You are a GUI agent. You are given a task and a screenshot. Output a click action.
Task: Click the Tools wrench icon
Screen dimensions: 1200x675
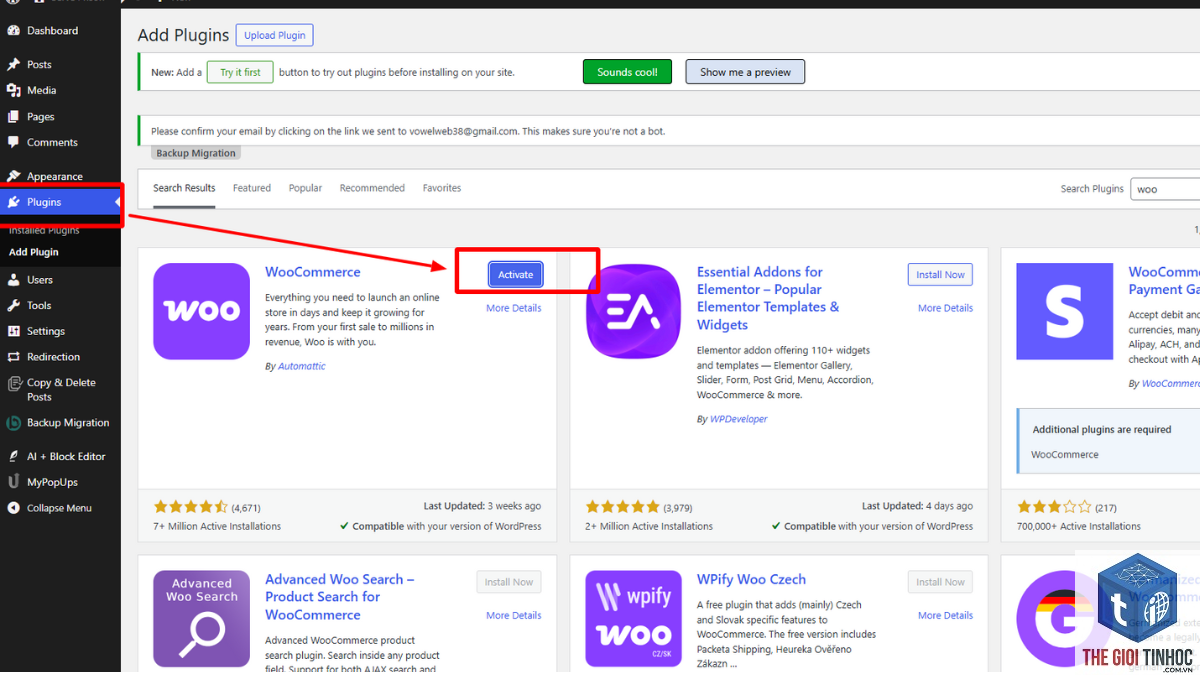coord(13,306)
